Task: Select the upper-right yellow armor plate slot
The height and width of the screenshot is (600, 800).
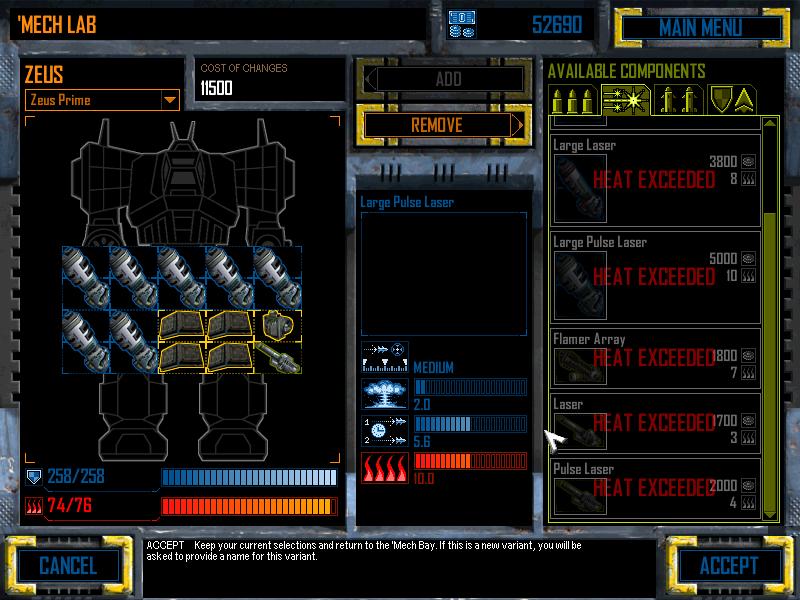Action: pyautogui.click(x=230, y=326)
